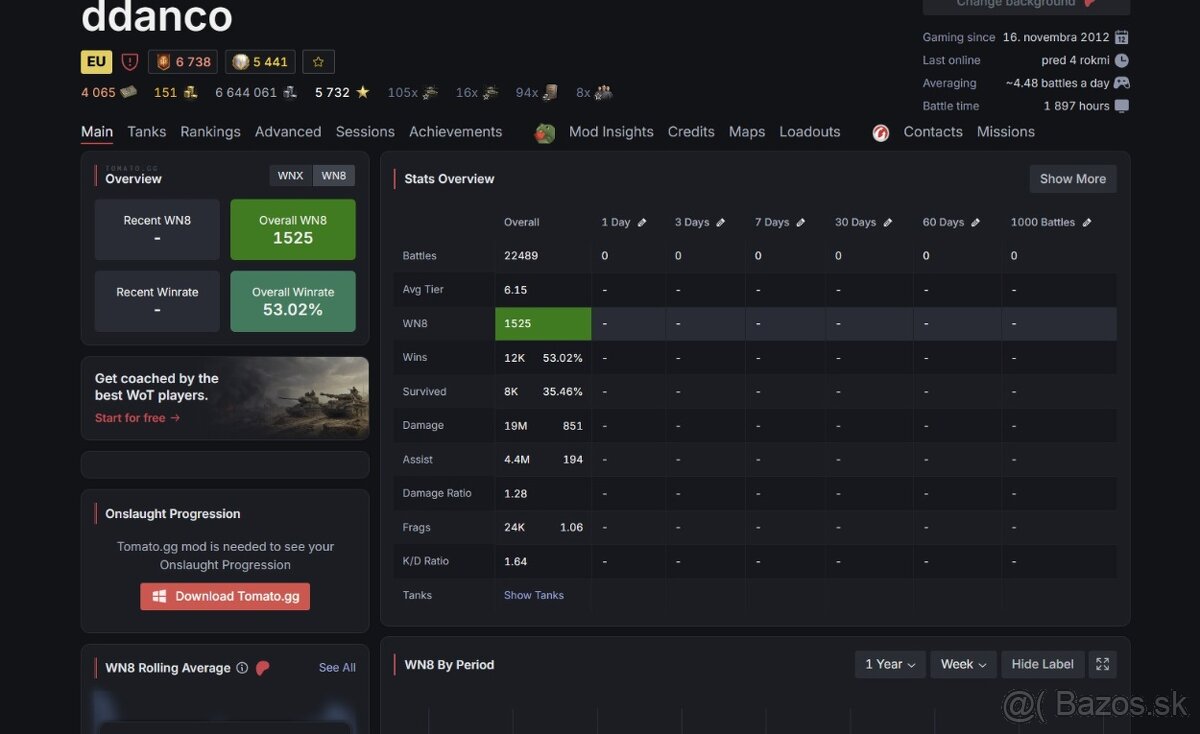Click the orange rating badge 6 738

point(184,62)
